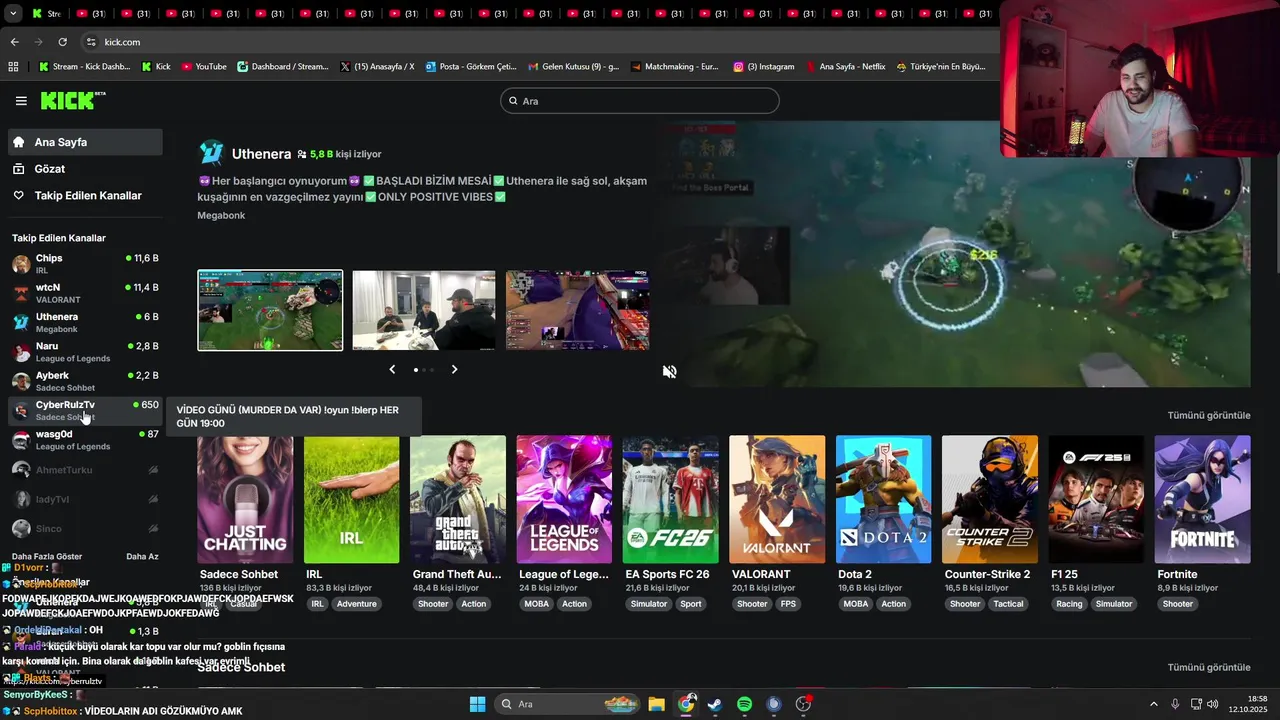The height and width of the screenshot is (720, 1280).
Task: Open the Instagram bookmark
Action: click(764, 67)
